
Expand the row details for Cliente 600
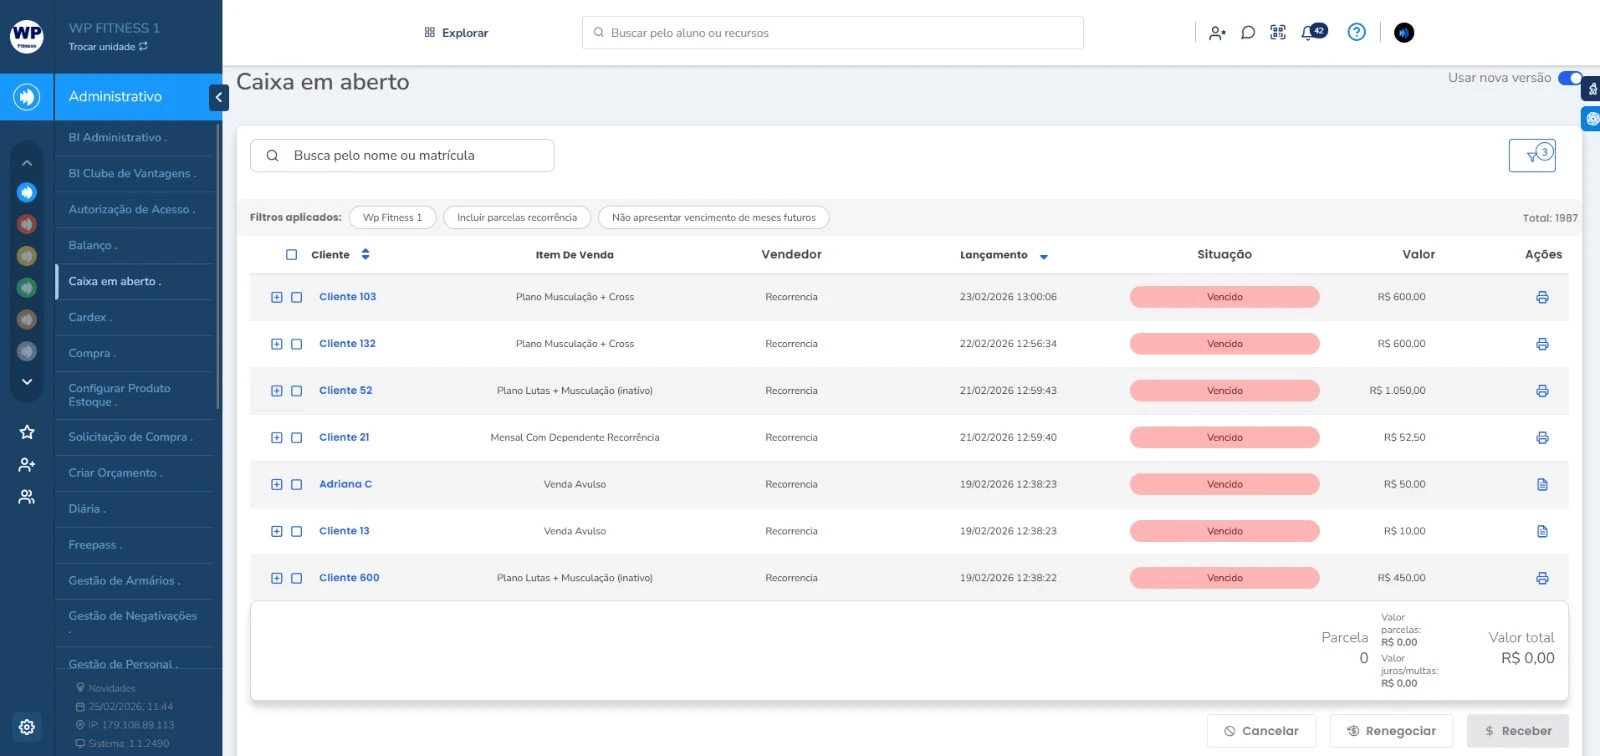[277, 578]
